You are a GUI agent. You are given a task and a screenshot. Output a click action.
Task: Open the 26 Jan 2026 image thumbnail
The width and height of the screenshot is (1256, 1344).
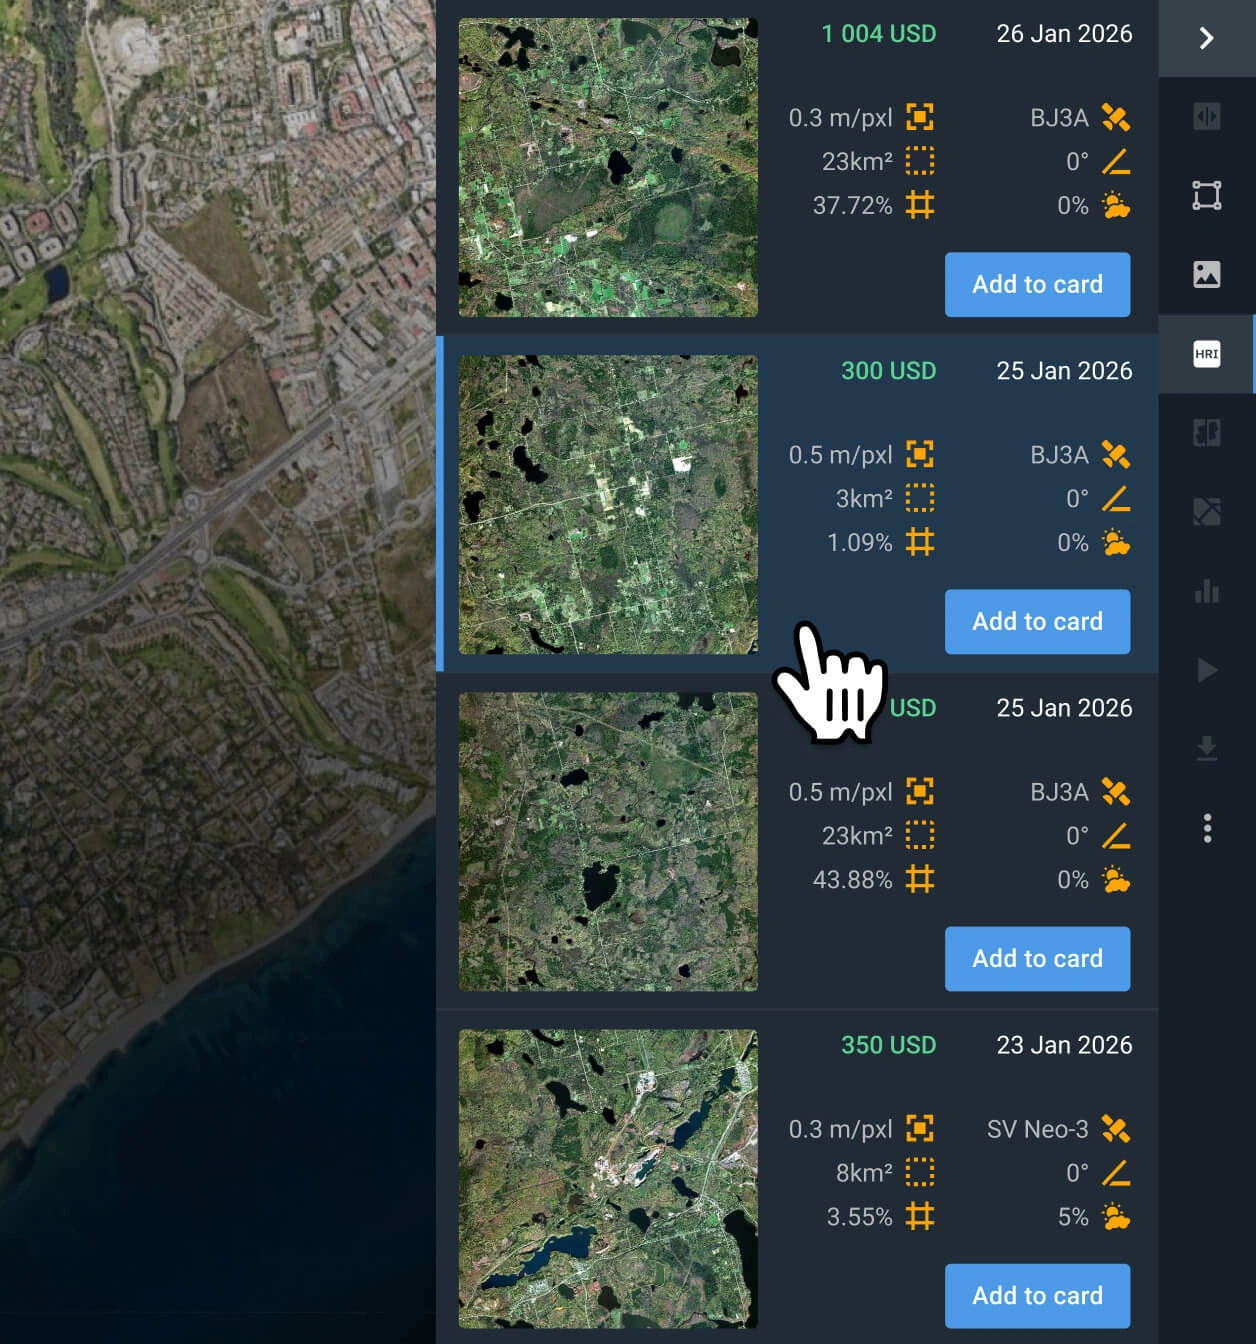608,168
